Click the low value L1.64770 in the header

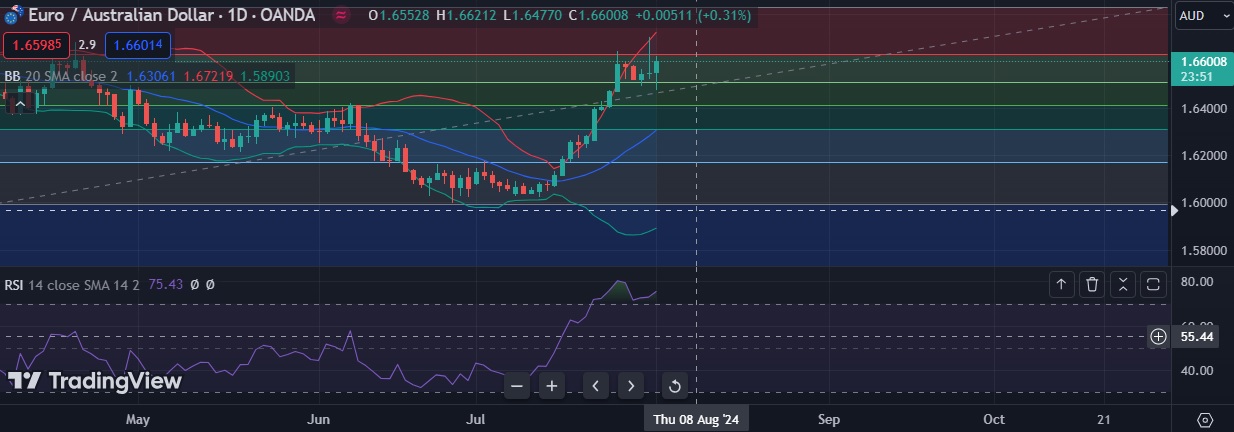(533, 16)
